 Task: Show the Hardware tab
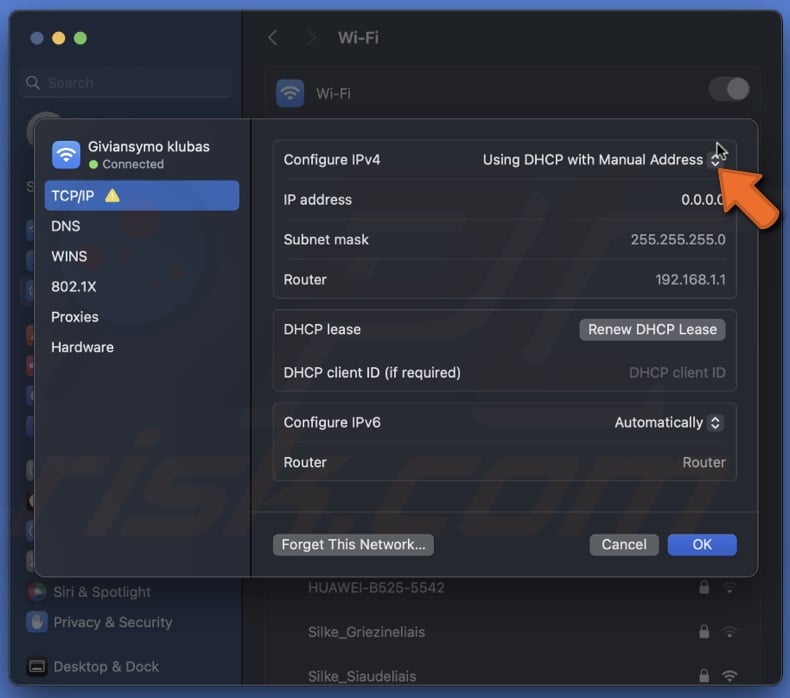(x=82, y=347)
